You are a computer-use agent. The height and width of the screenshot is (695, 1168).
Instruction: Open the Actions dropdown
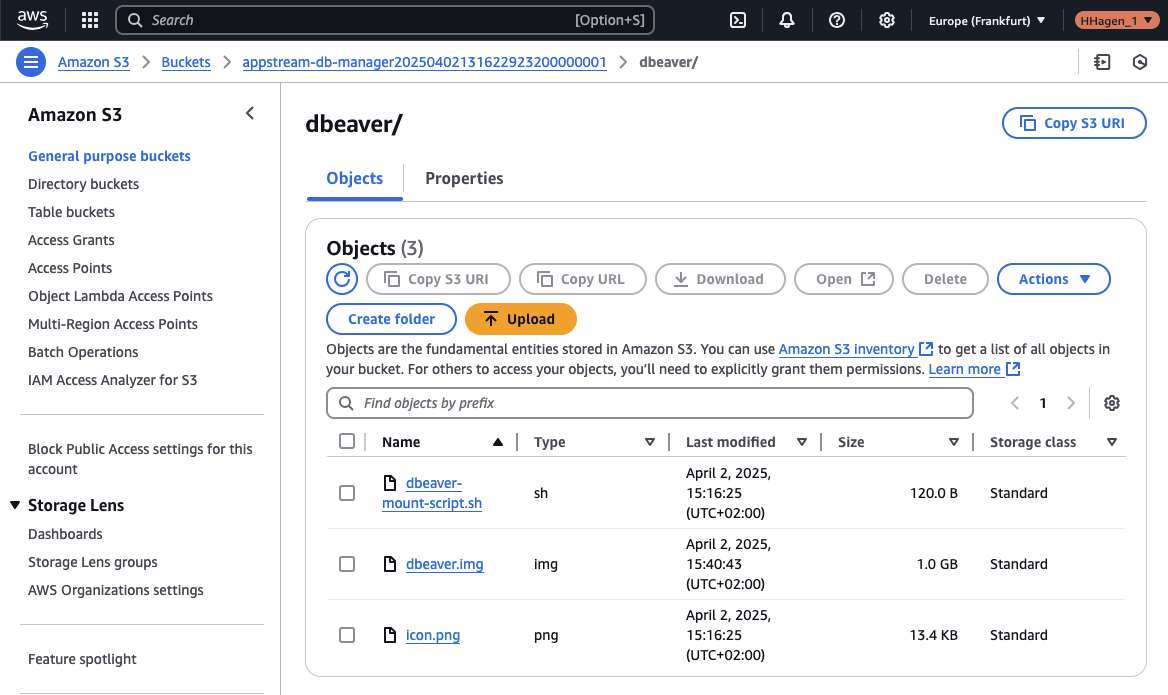pyautogui.click(x=1053, y=279)
